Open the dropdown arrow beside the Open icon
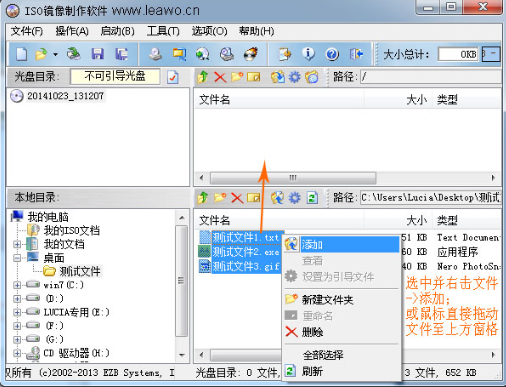506x387 pixels. click(x=55, y=54)
